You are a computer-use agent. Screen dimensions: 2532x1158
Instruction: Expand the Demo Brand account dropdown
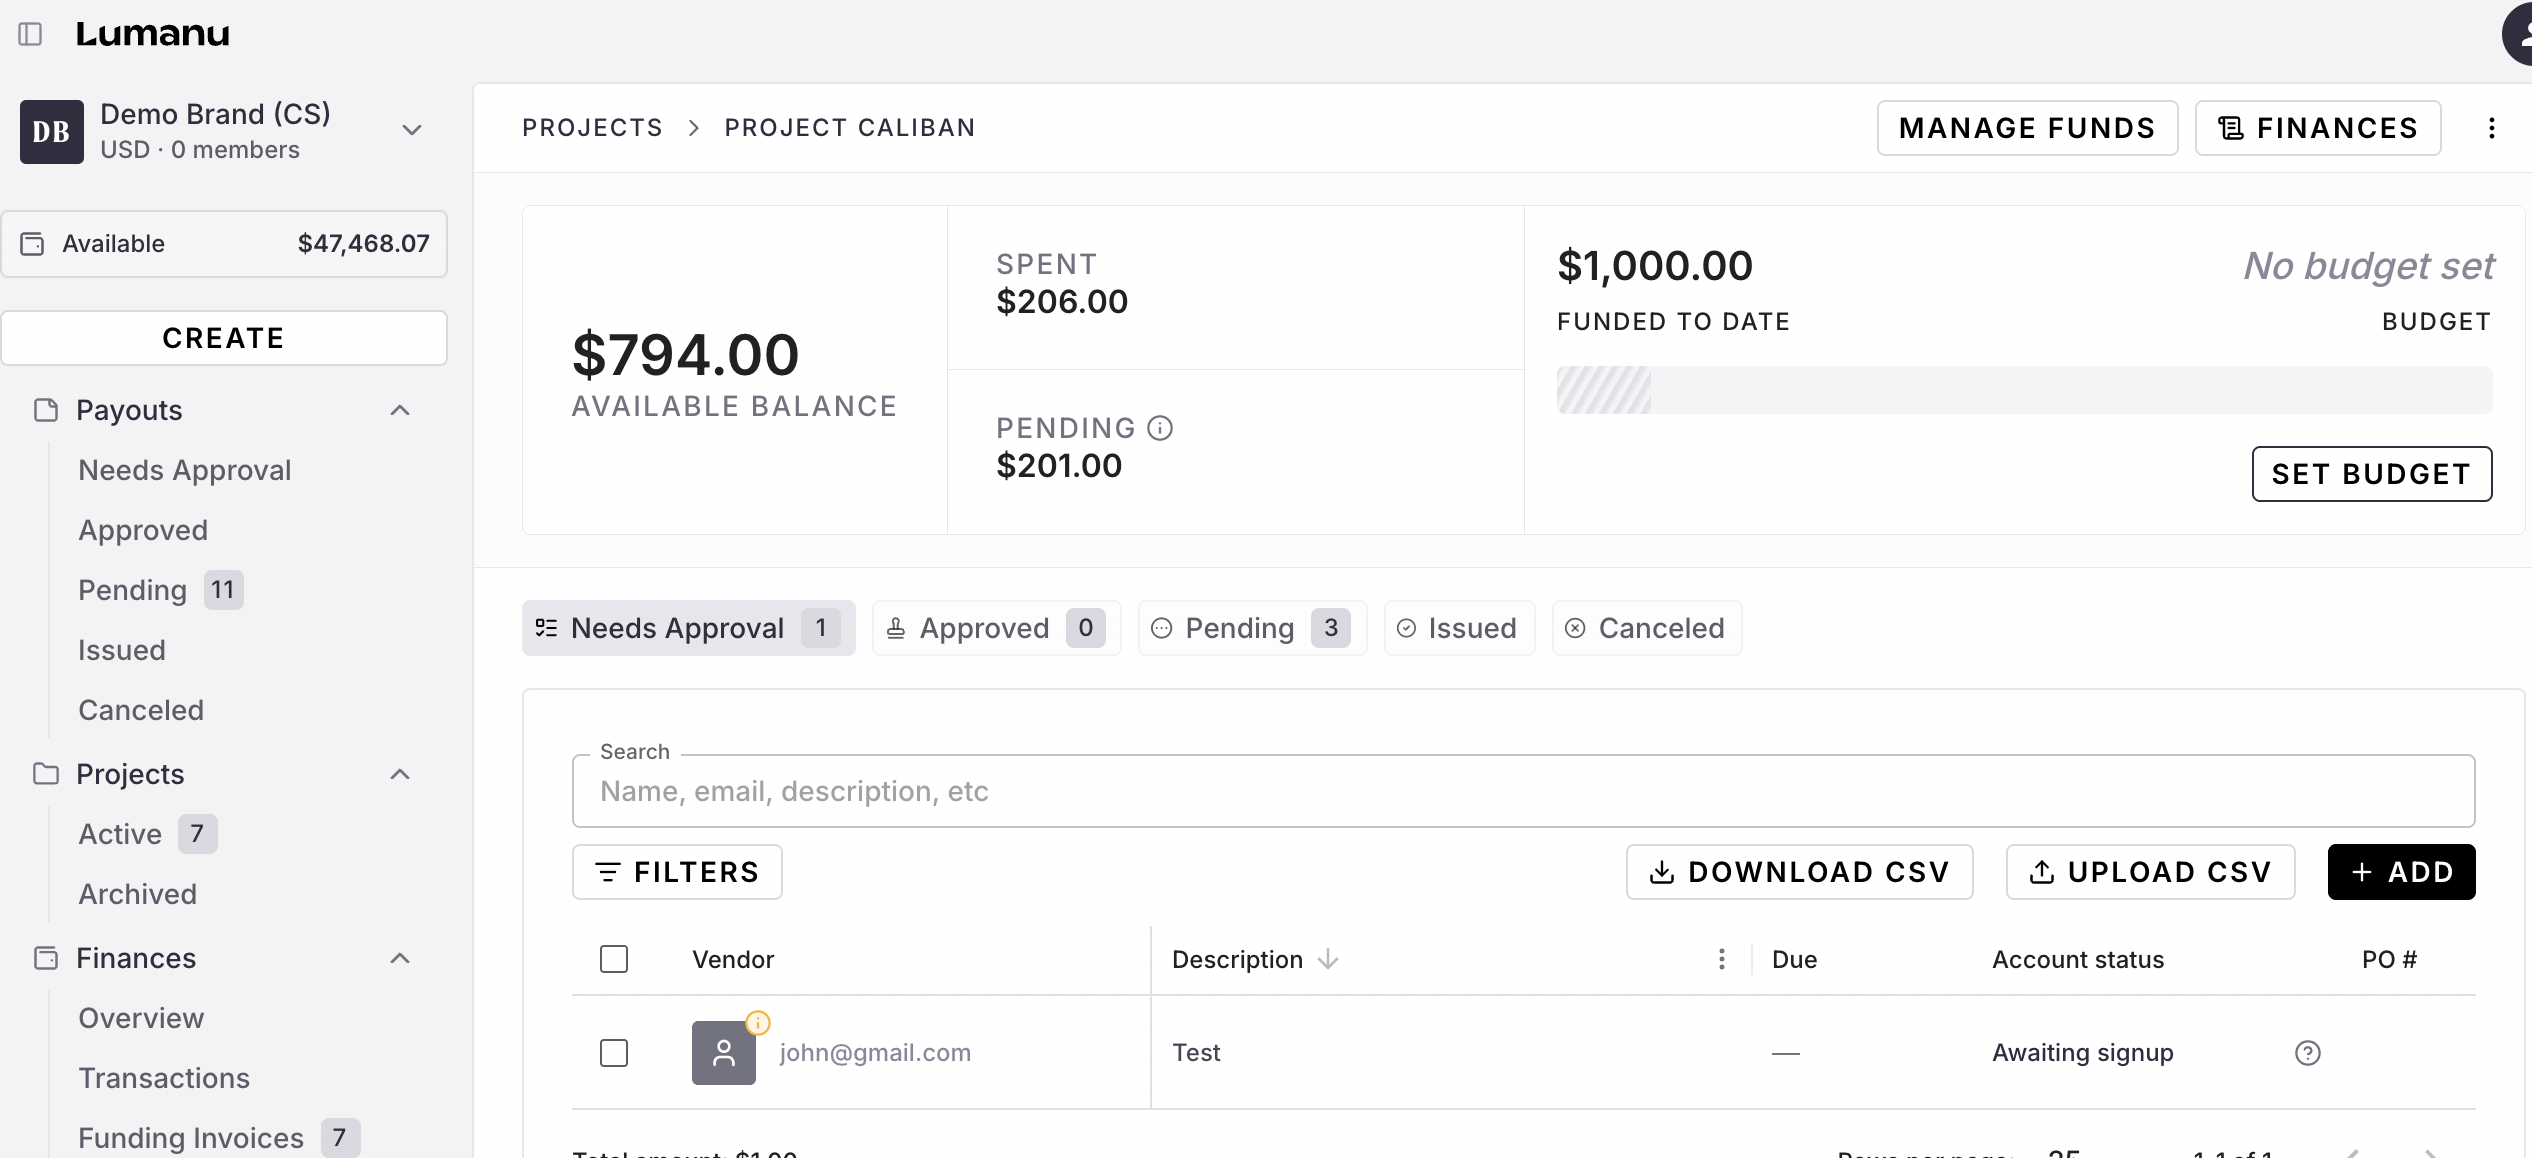(411, 130)
